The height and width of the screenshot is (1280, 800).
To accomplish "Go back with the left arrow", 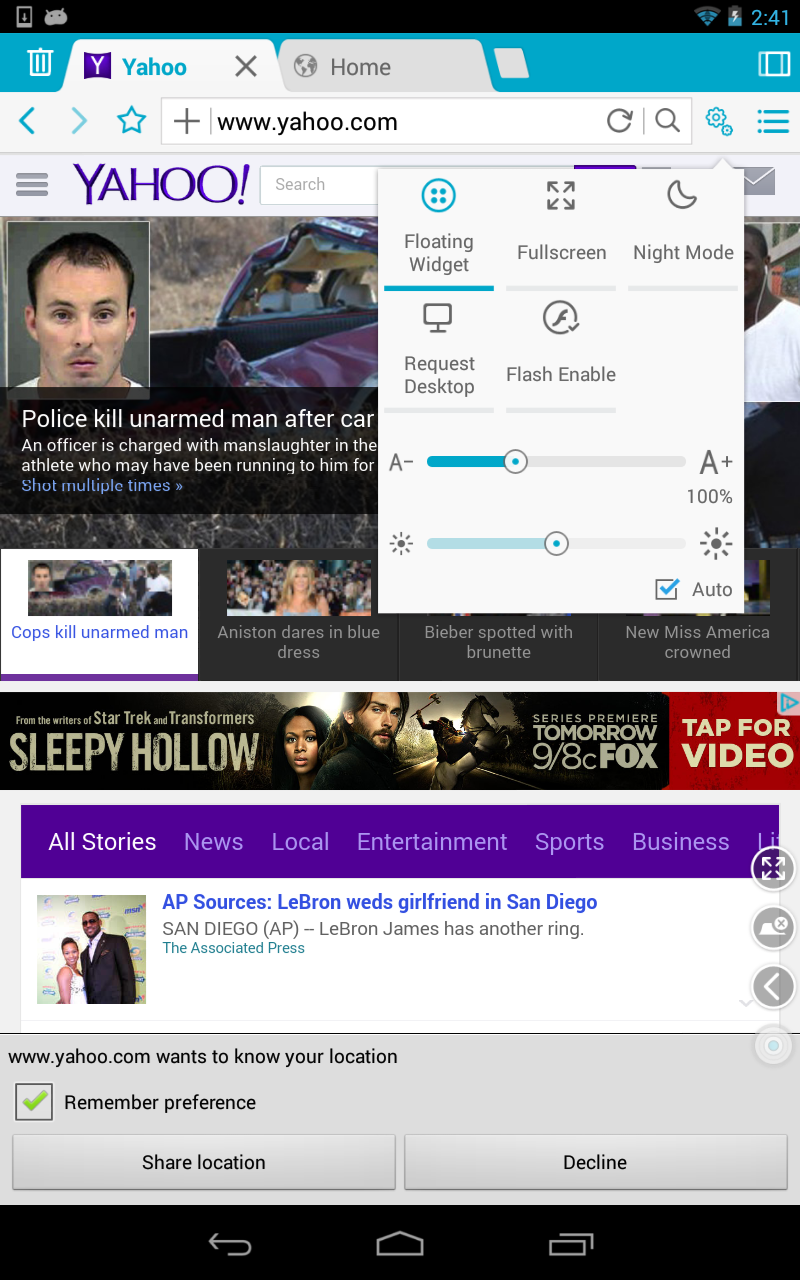I will (27, 122).
